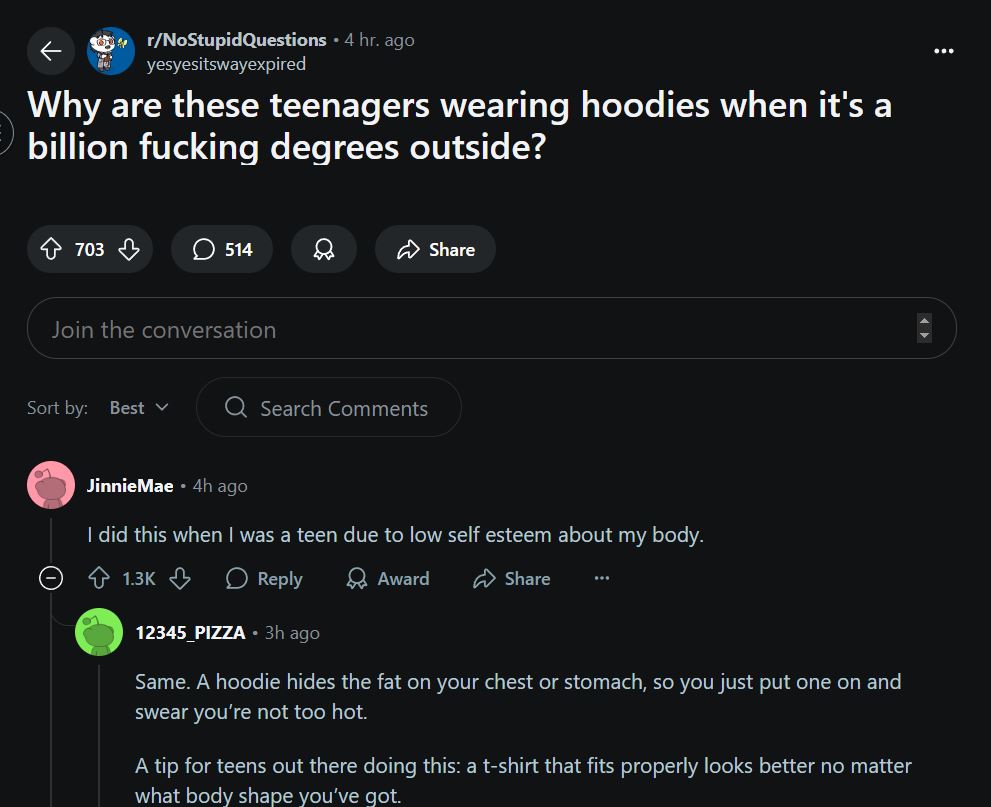Screen dimensions: 991x807
Task: Give an award to the post
Action: click(x=324, y=249)
